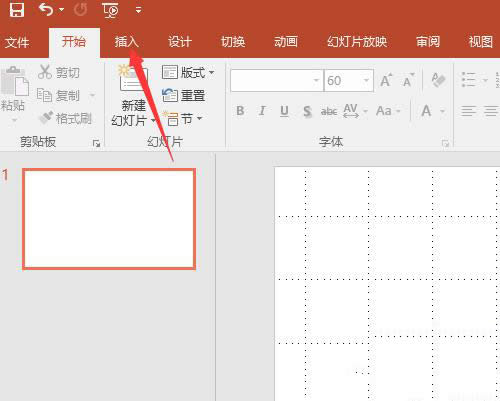
Task: Open the font size 60 dropdown
Action: click(x=366, y=80)
